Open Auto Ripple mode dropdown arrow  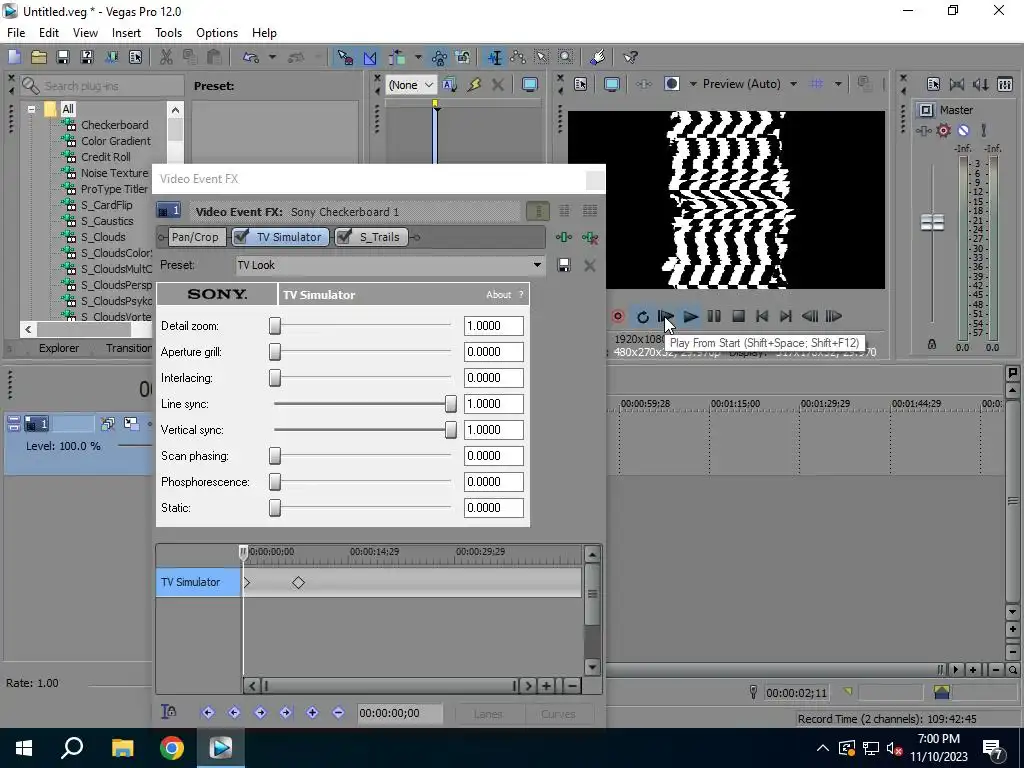[x=418, y=57]
